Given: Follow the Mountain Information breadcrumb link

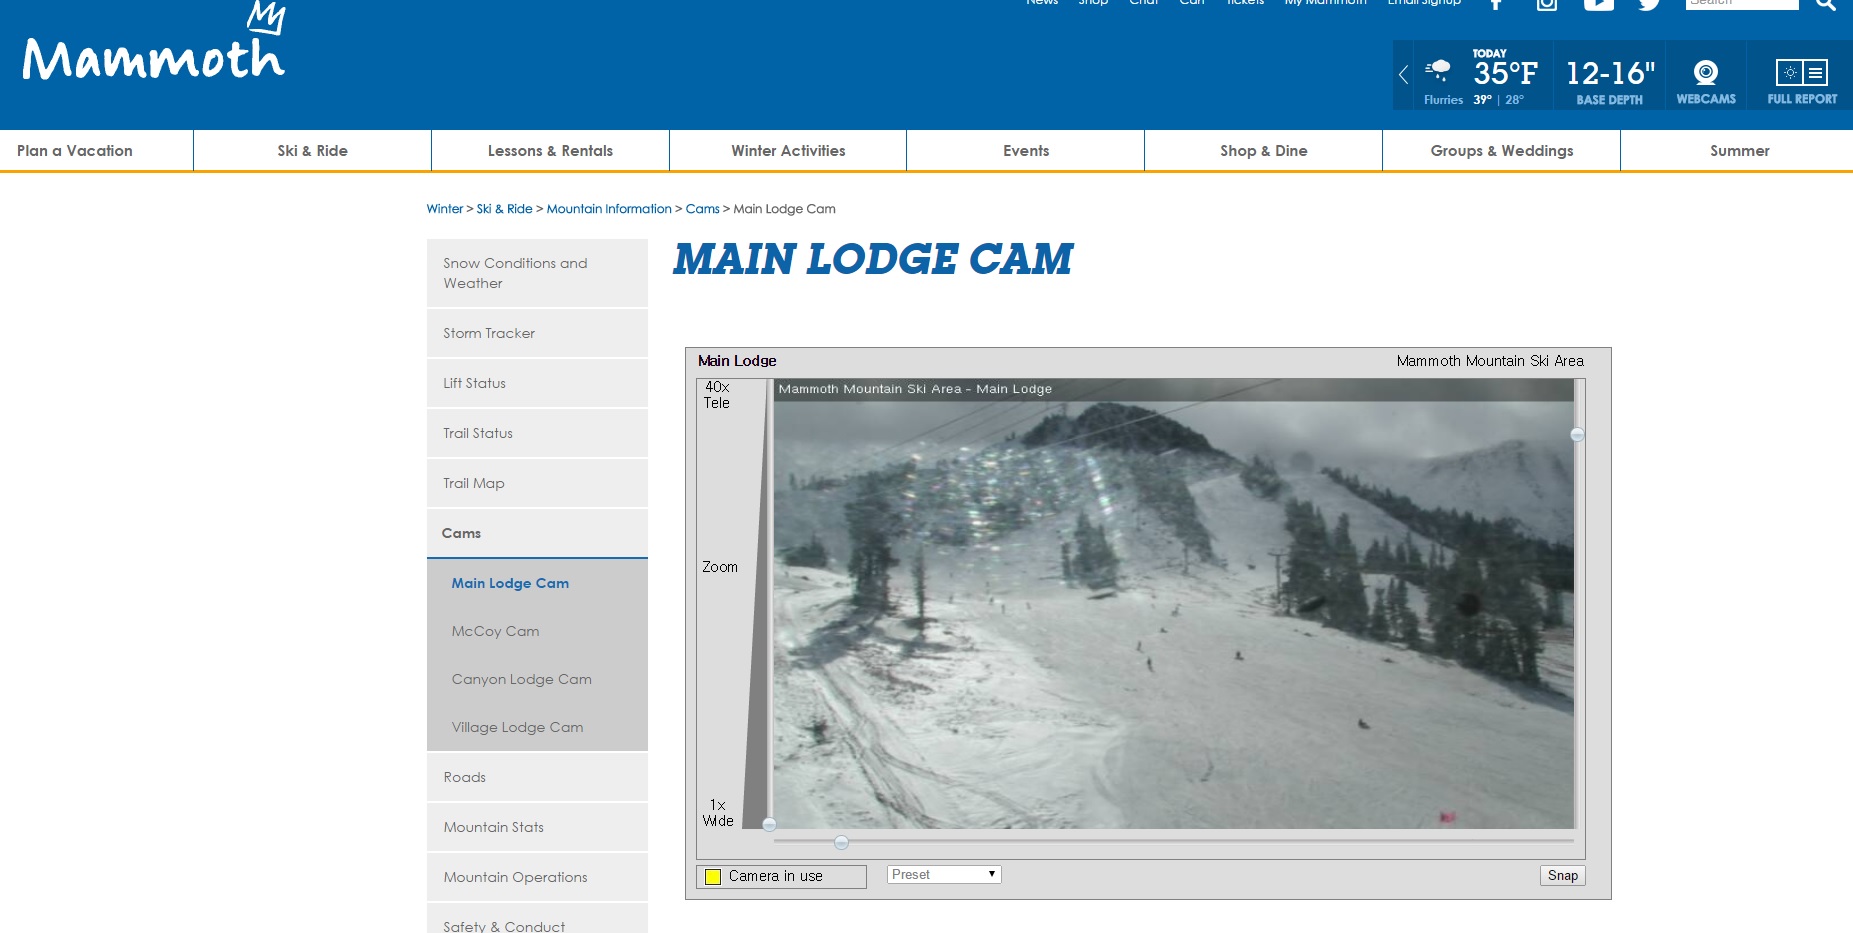Looking at the screenshot, I should pos(609,209).
